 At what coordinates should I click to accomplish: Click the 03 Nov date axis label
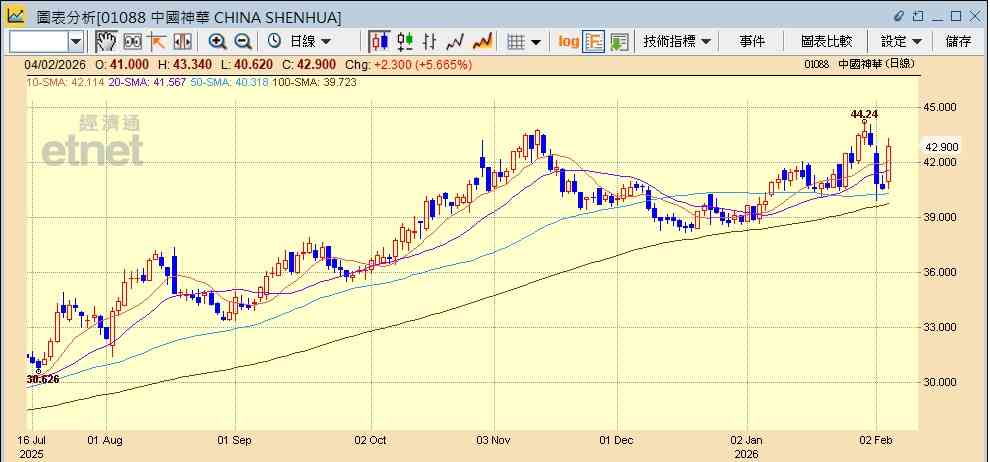(x=495, y=440)
